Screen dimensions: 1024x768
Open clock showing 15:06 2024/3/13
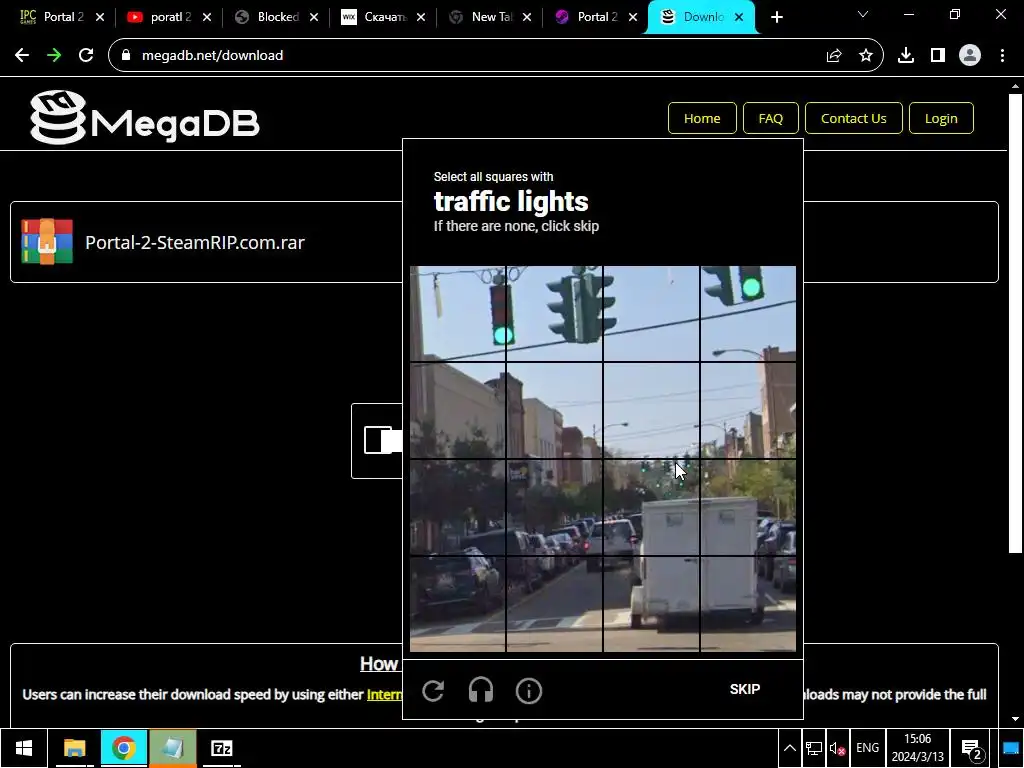coord(918,748)
